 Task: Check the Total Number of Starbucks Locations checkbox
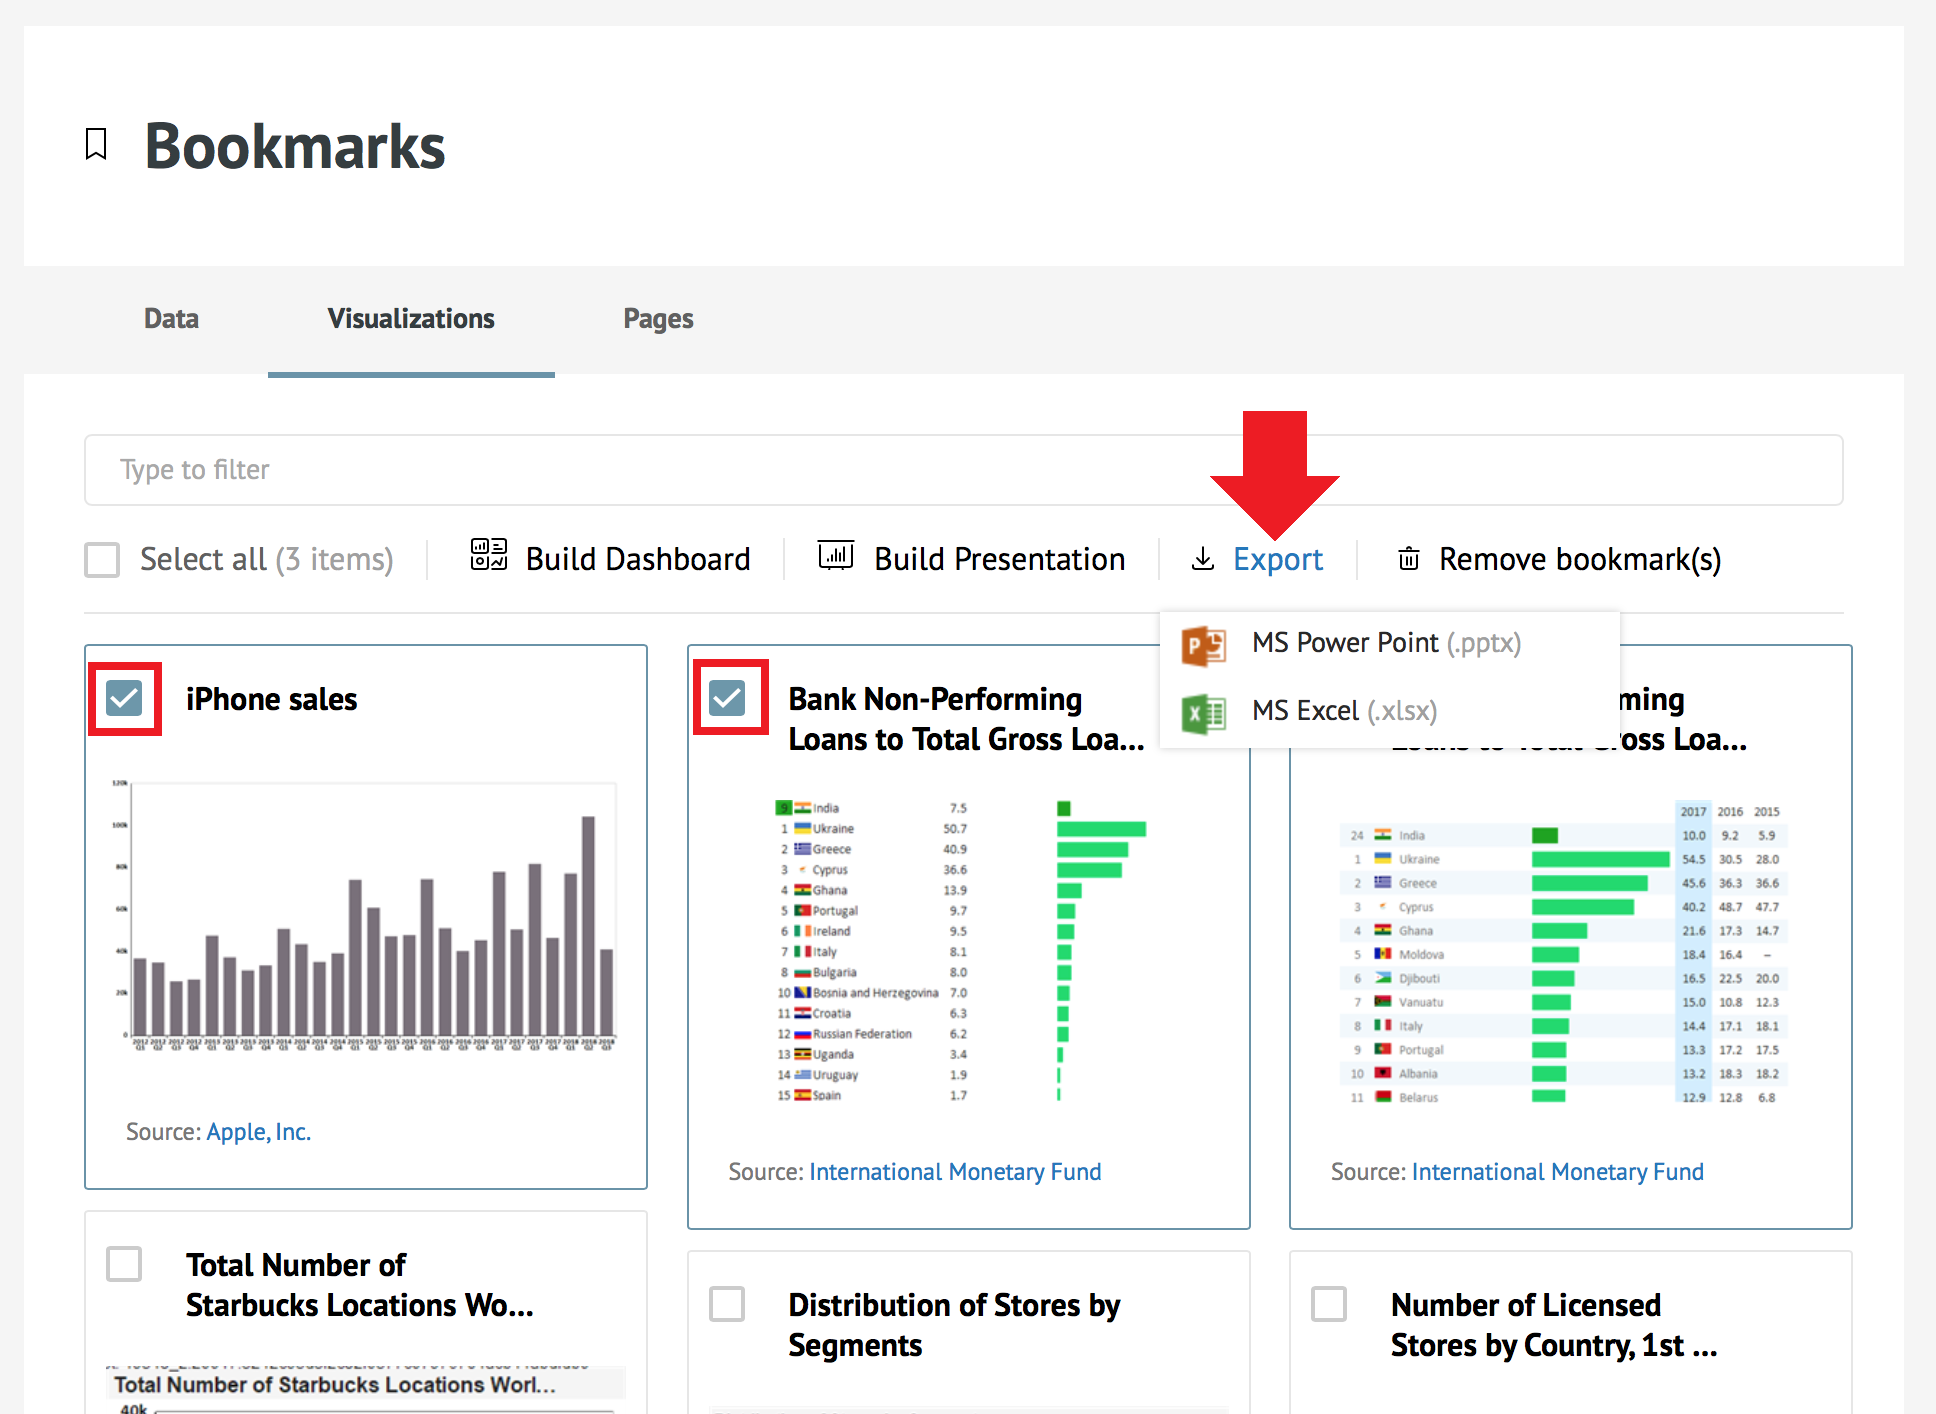[x=124, y=1264]
